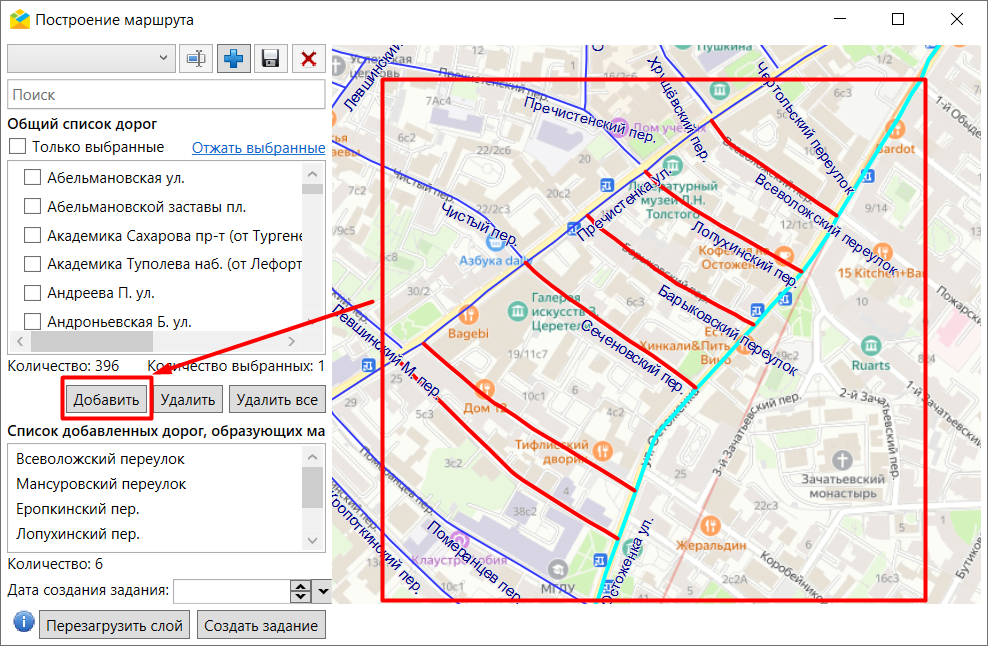Click the 'Поиск' search field
The height and width of the screenshot is (646, 988).
(166, 95)
